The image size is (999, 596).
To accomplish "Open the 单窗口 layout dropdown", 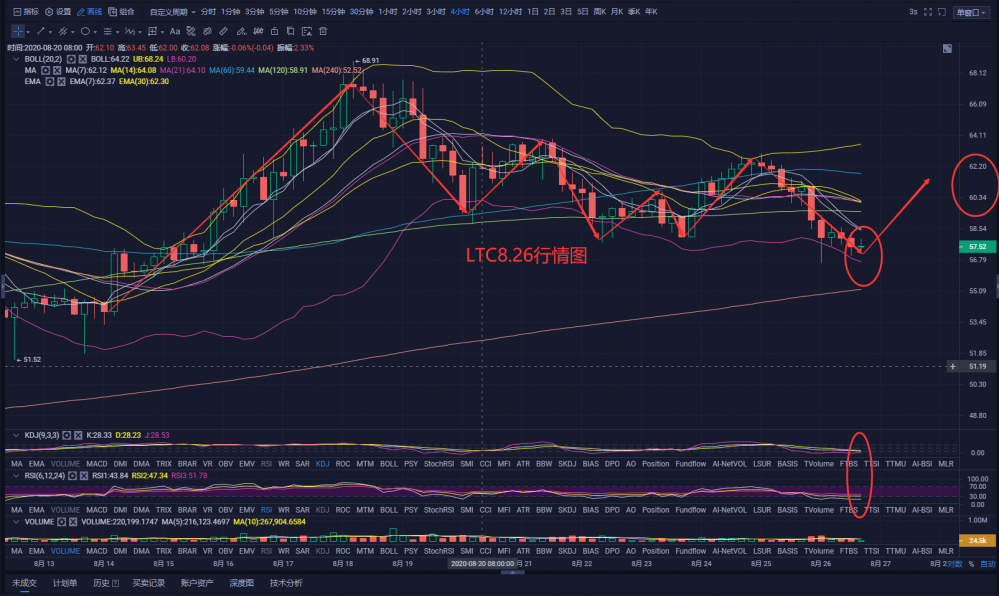I will click(x=970, y=12).
